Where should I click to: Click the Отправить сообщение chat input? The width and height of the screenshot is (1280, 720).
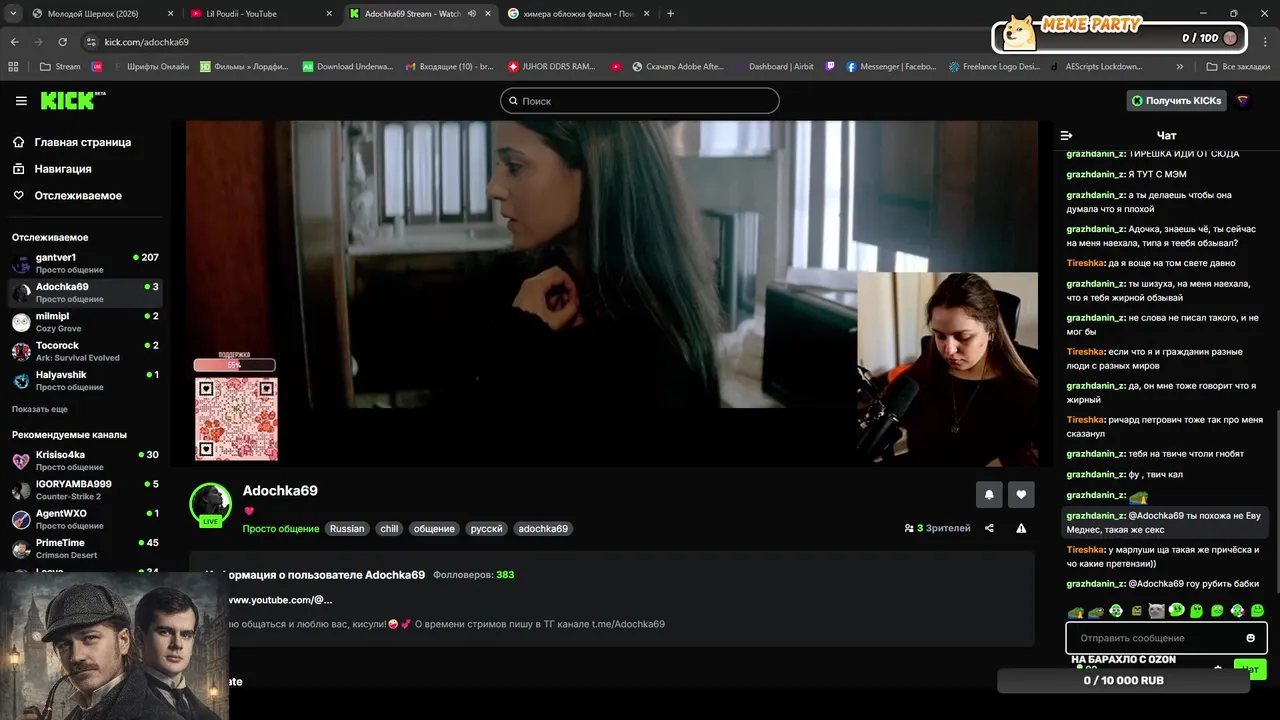click(x=1166, y=638)
